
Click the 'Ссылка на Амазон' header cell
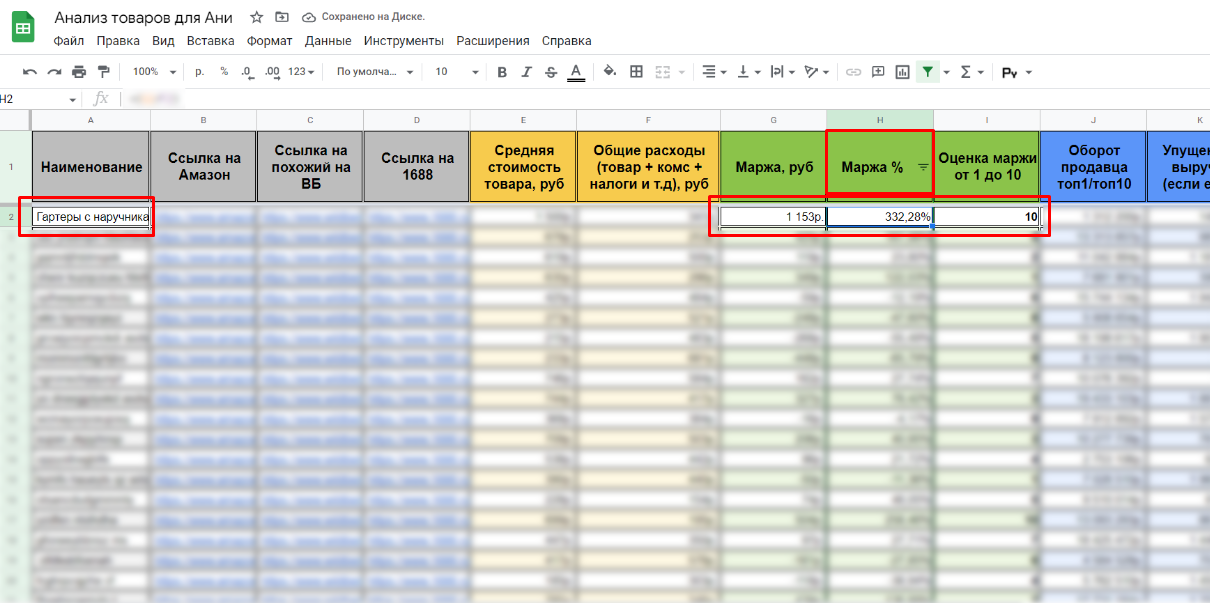tap(204, 167)
